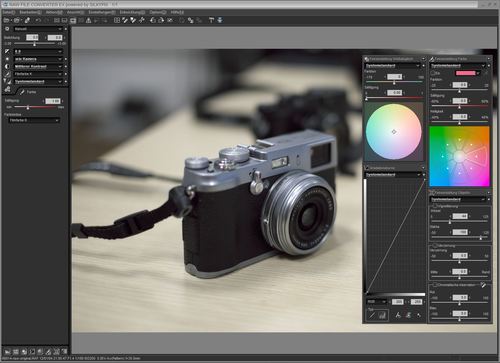
Task: Open the RGB channel dropdown under curve
Action: click(x=376, y=302)
